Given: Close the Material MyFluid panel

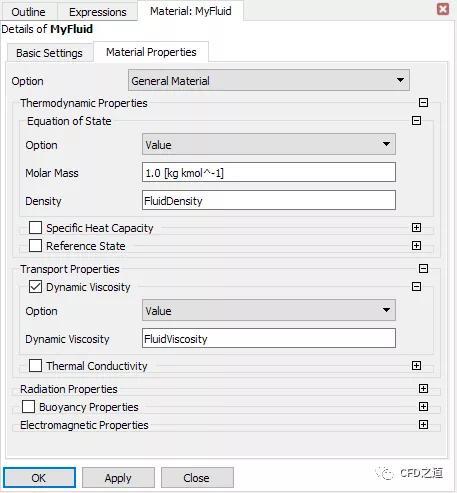Looking at the screenshot, I should (443, 9).
